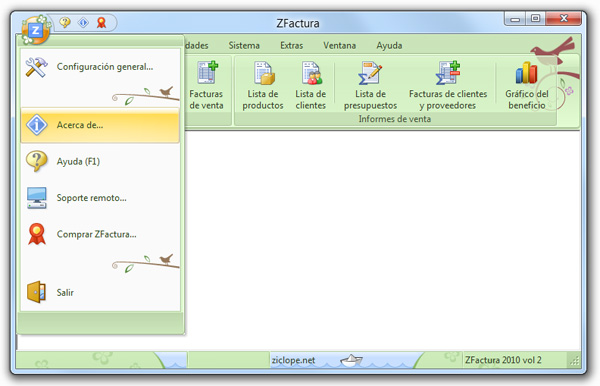This screenshot has height=386, width=600.
Task: Click the red rosette purchase icon
Action: pos(37,234)
